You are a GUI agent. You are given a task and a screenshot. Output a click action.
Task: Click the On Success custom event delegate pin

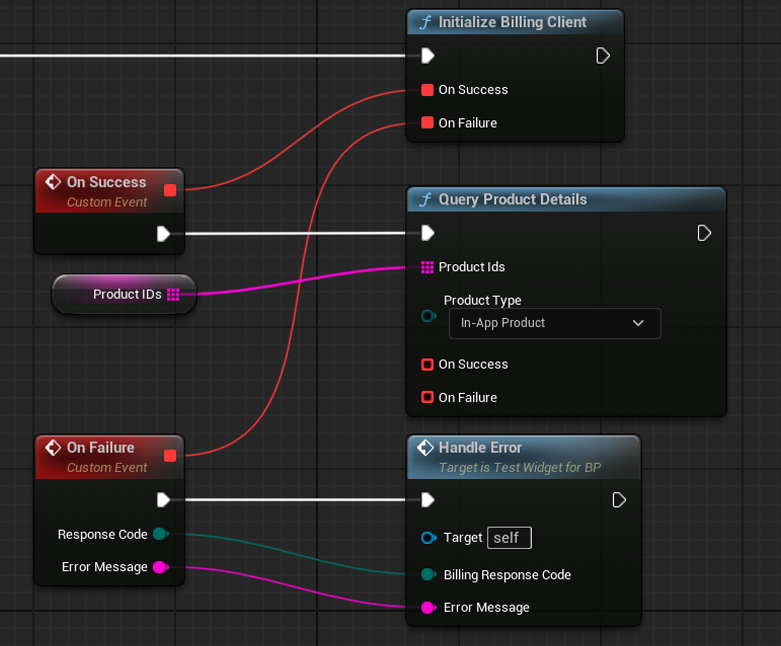click(170, 190)
